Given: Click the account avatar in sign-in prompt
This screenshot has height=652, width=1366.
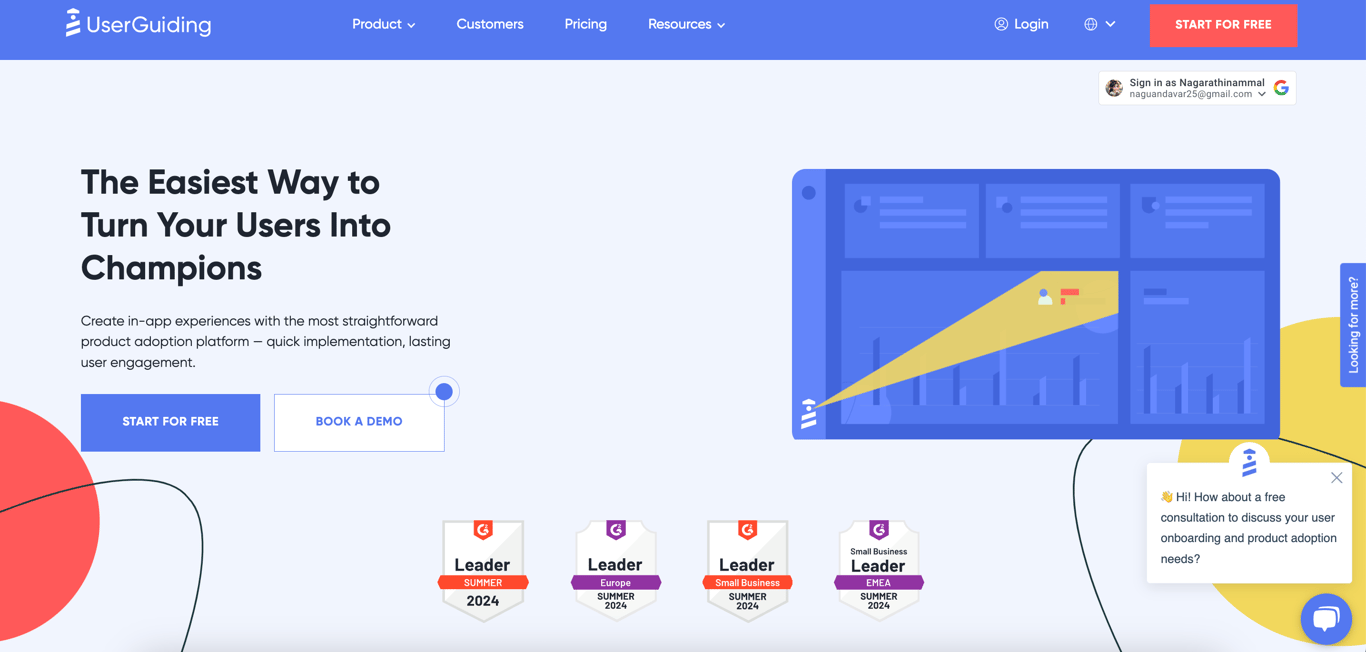Looking at the screenshot, I should [1114, 88].
